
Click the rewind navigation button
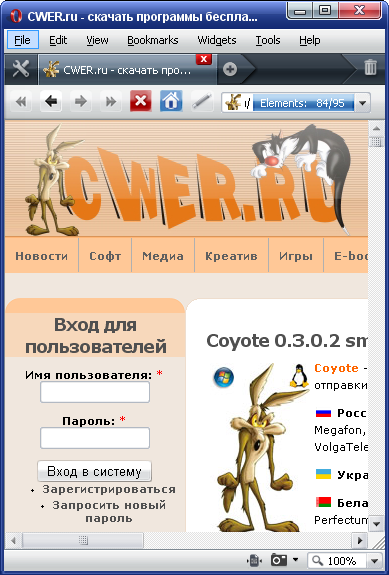pos(21,102)
